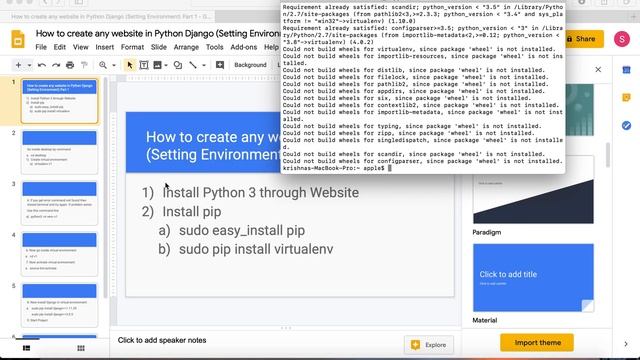Add a comment
The image size is (640, 360).
tap(220, 65)
